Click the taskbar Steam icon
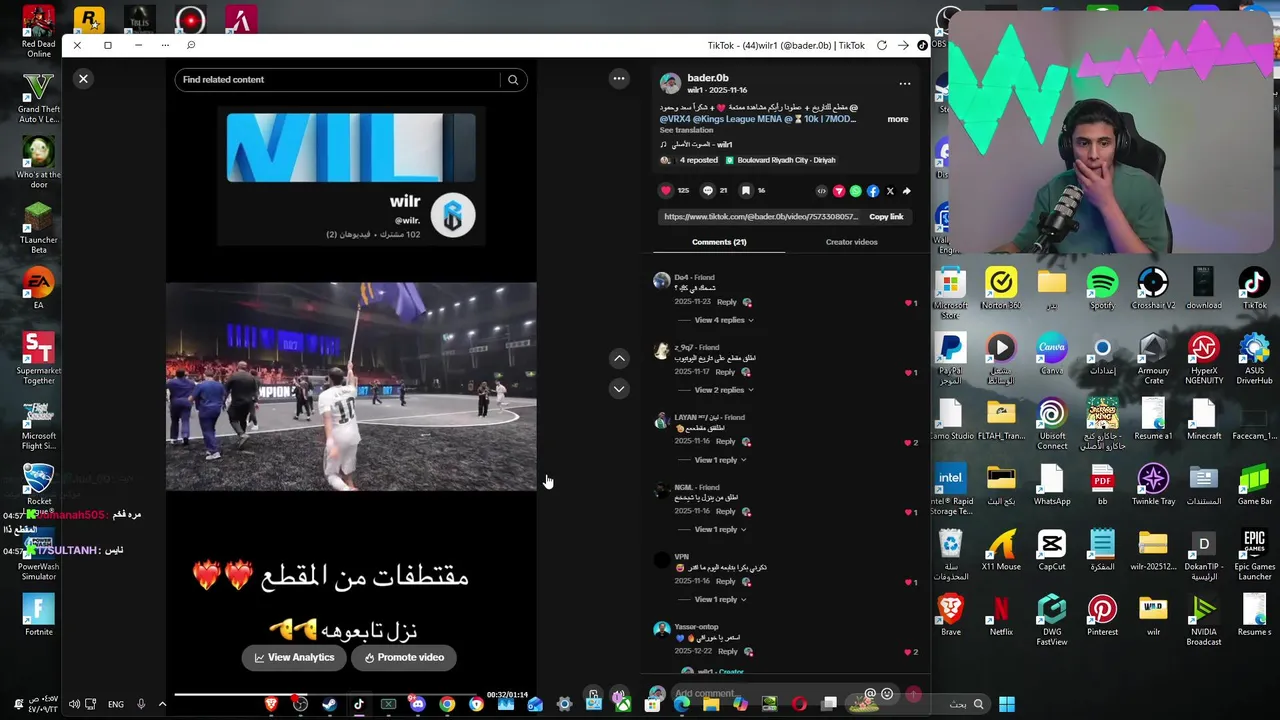This screenshot has width=1280, height=720. tap(329, 704)
